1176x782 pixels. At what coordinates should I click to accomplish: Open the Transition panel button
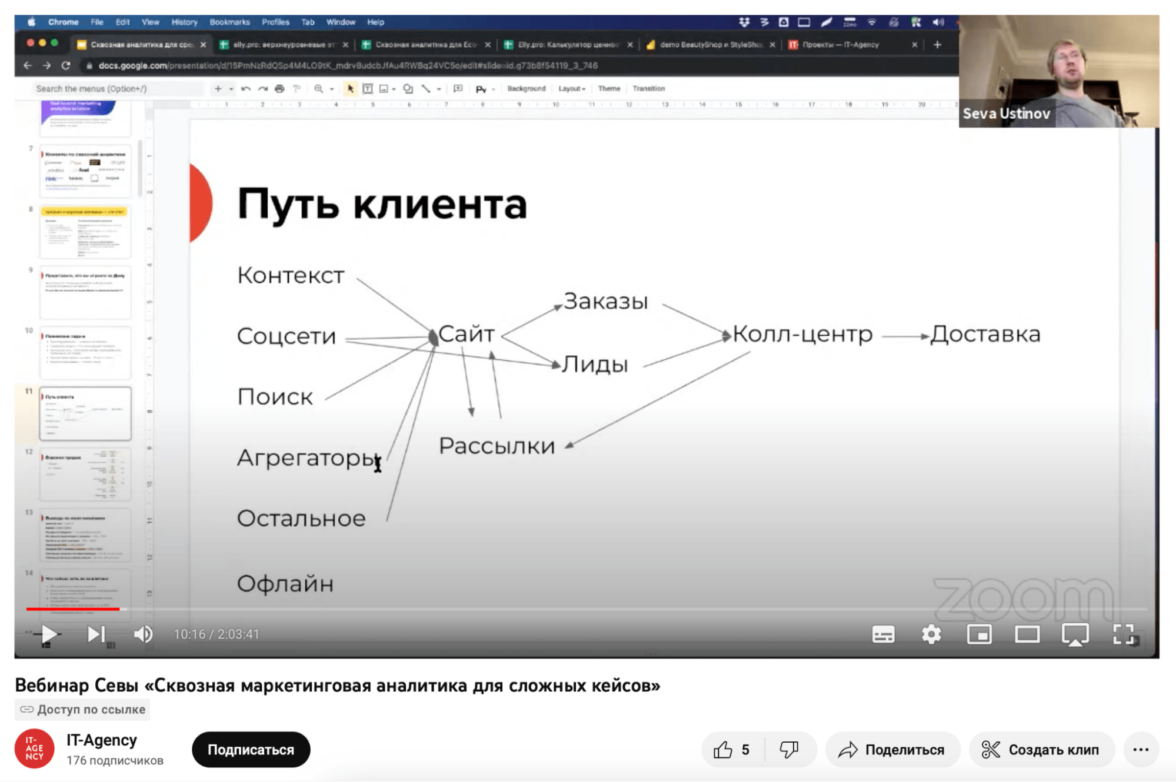coord(649,88)
